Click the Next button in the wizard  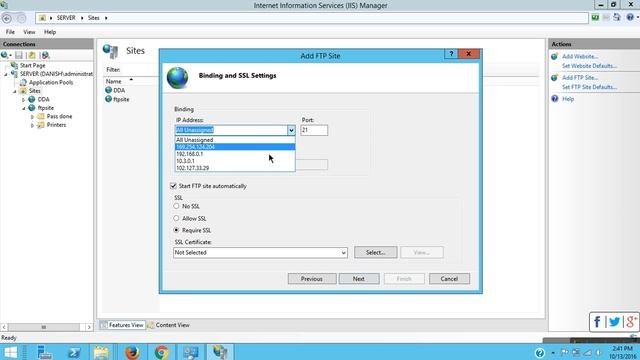coord(359,279)
